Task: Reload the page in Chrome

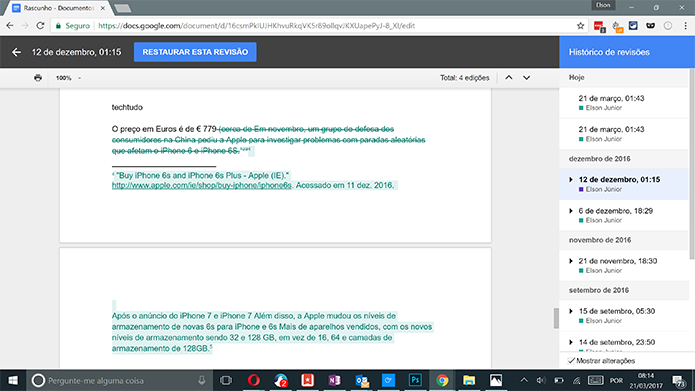Action: [x=40, y=26]
